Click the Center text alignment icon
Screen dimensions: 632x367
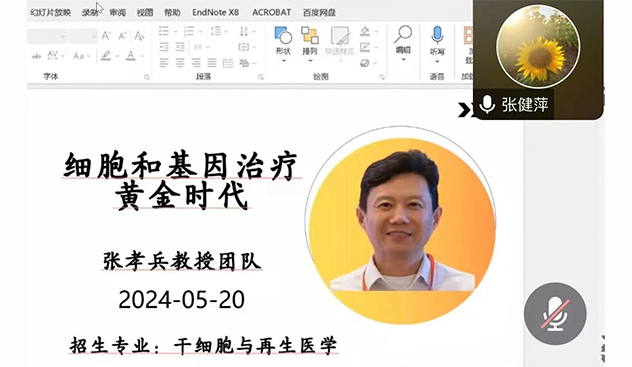[180, 63]
